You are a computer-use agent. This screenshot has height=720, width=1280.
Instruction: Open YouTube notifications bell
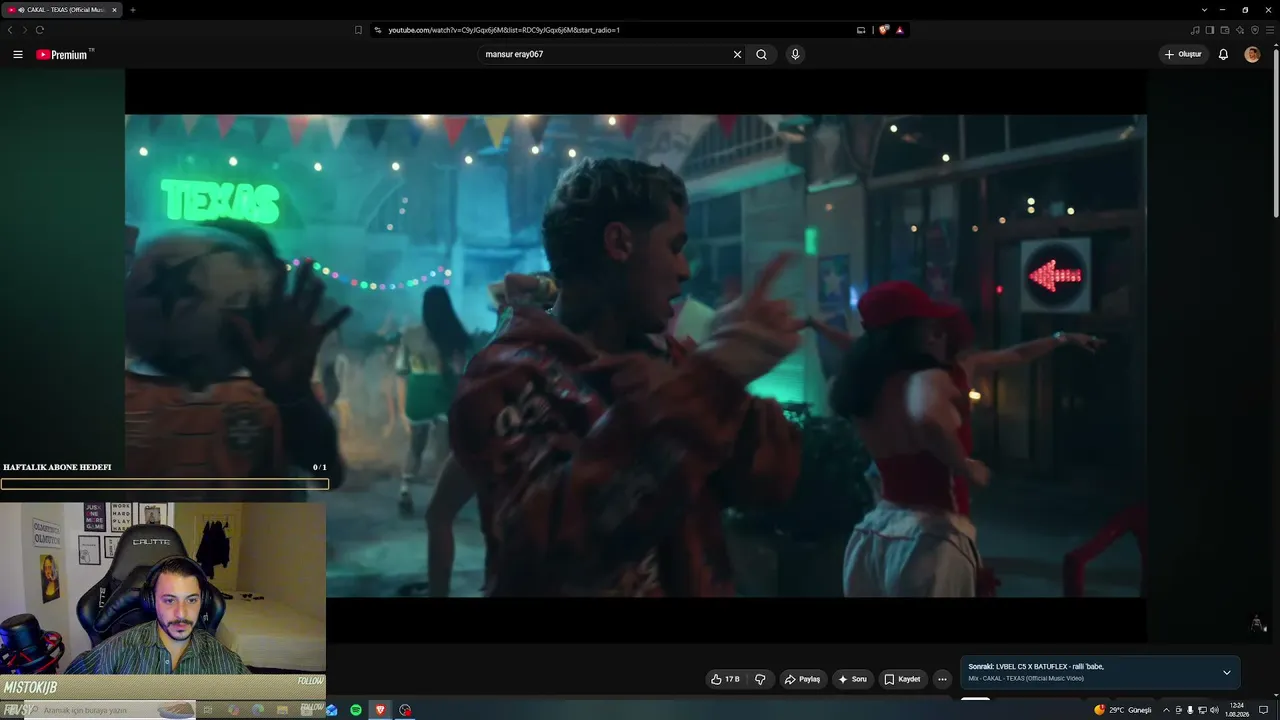click(x=1223, y=55)
